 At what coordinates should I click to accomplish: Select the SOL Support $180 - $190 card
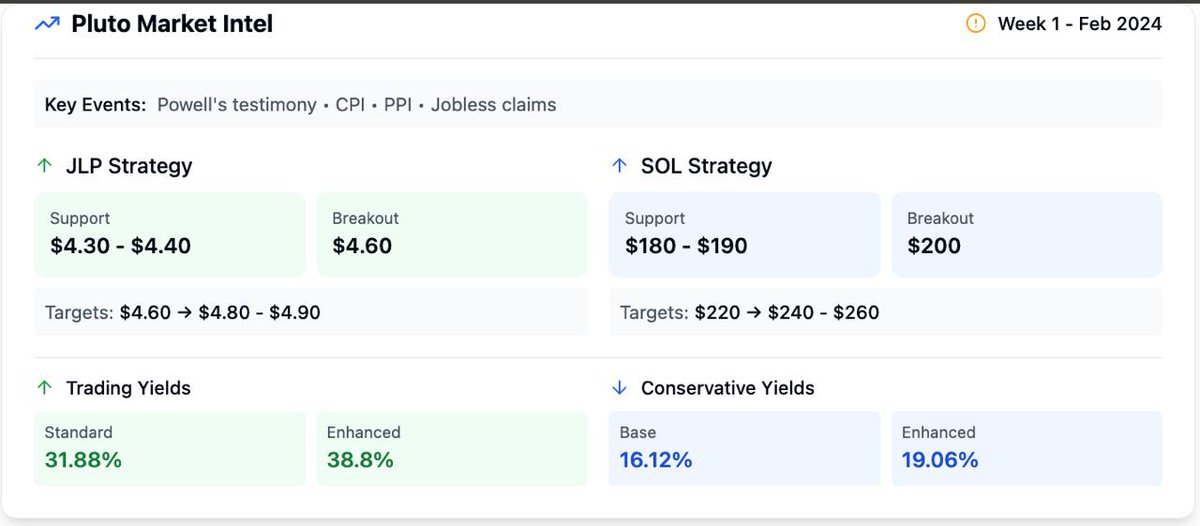(745, 234)
